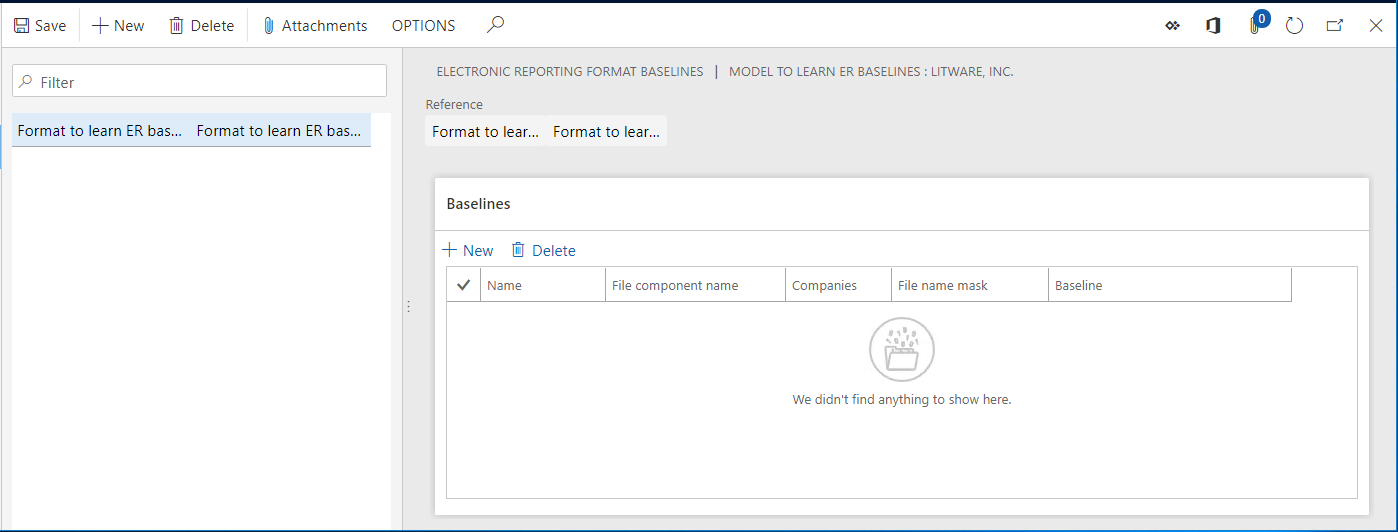Click the File component name column header
Screen dimensions: 1398x532
695,285
